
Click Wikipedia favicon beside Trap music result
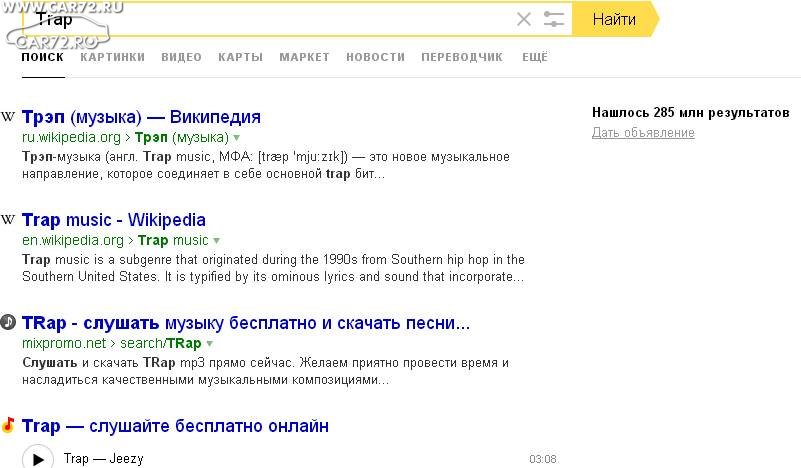click(8, 220)
